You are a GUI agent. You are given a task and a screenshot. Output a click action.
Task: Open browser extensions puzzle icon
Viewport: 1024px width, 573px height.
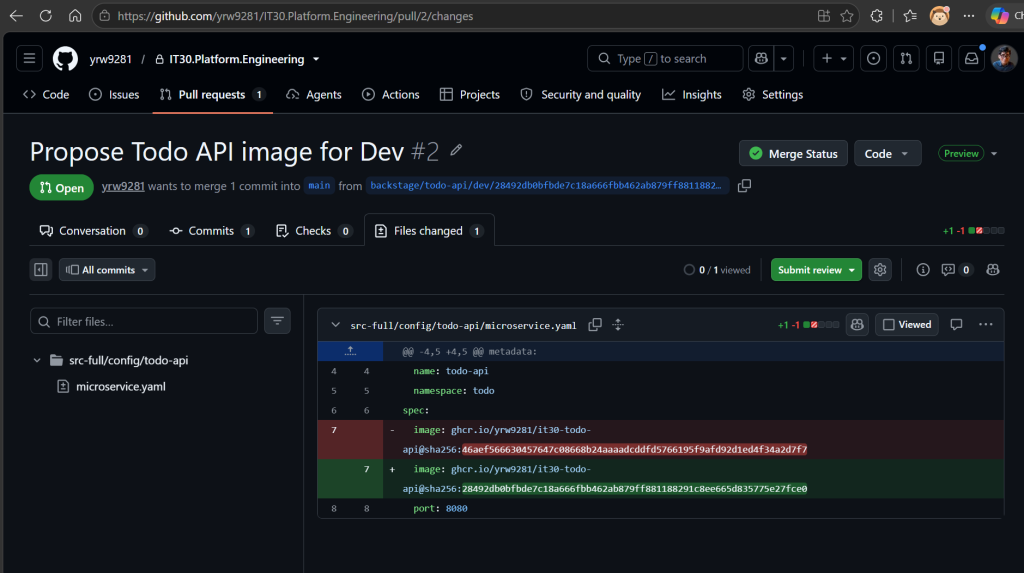(876, 16)
